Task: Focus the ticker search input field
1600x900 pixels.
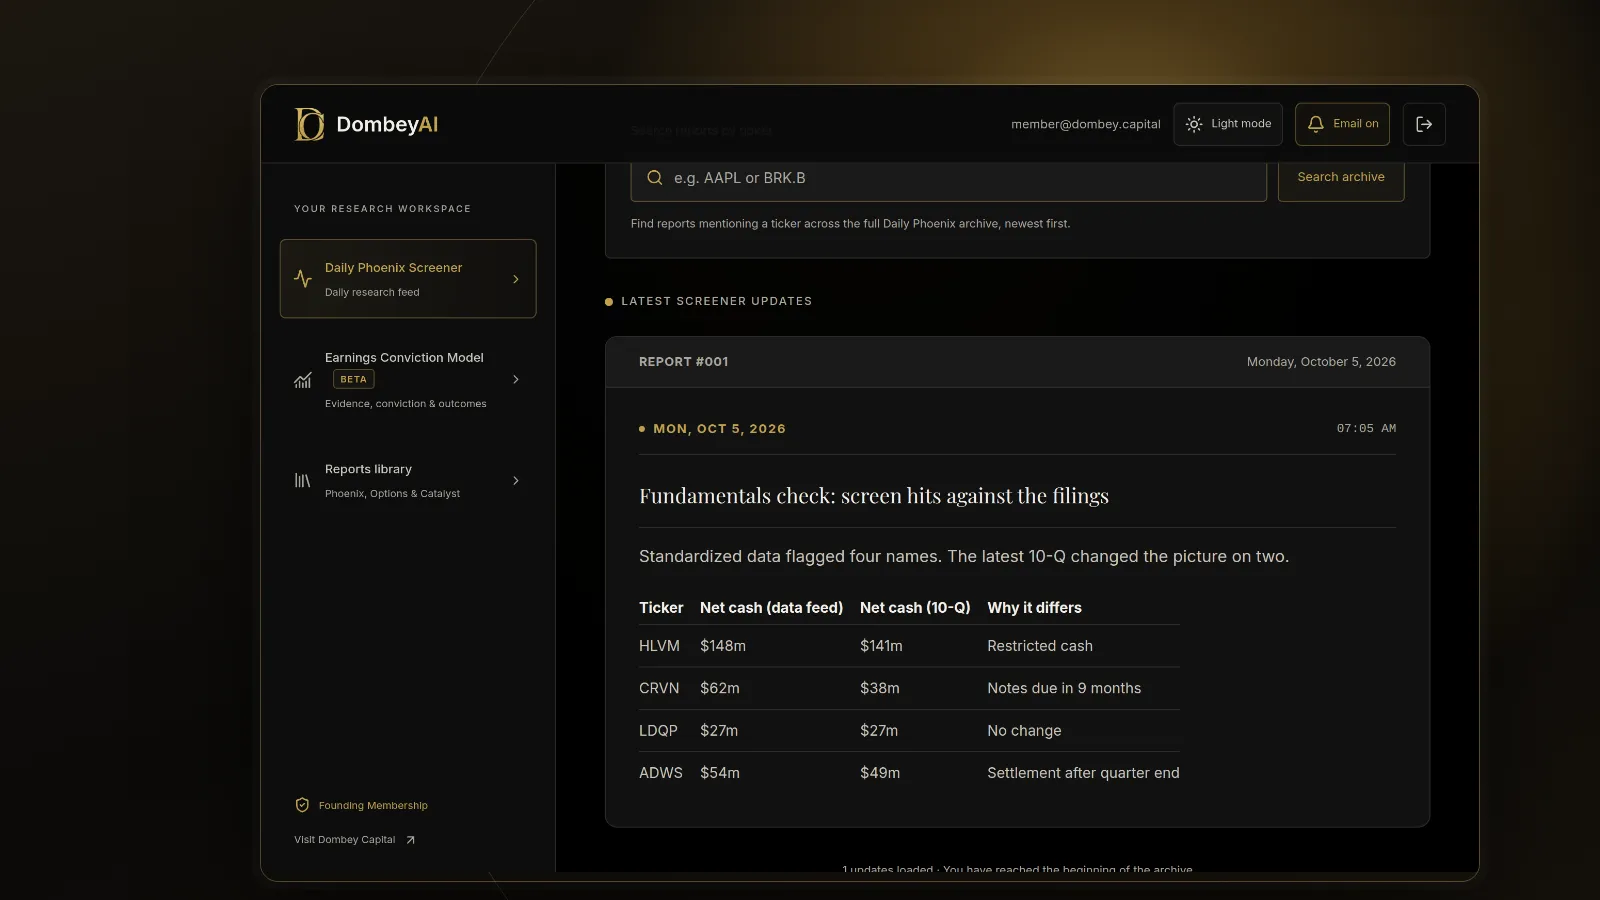Action: click(948, 178)
